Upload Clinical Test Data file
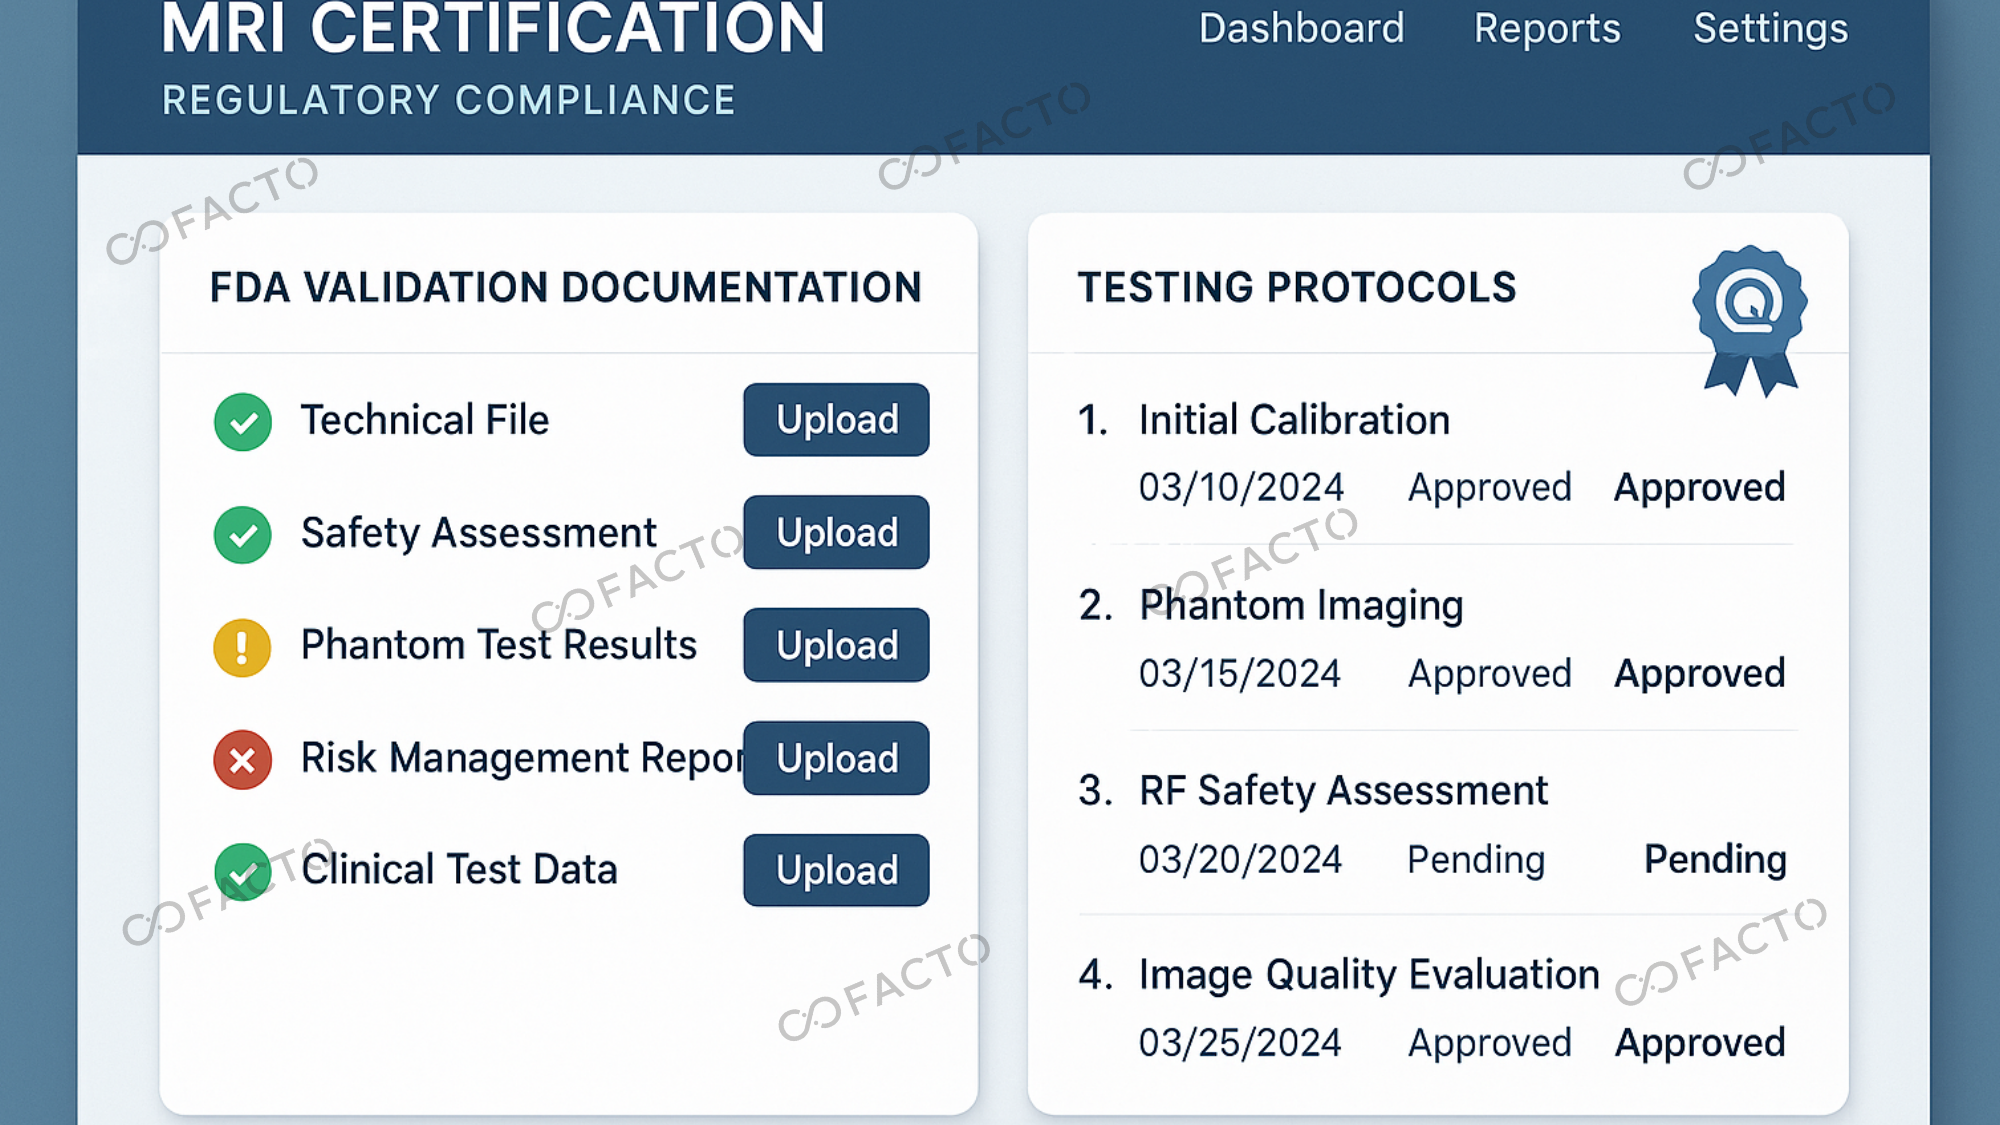 (836, 870)
